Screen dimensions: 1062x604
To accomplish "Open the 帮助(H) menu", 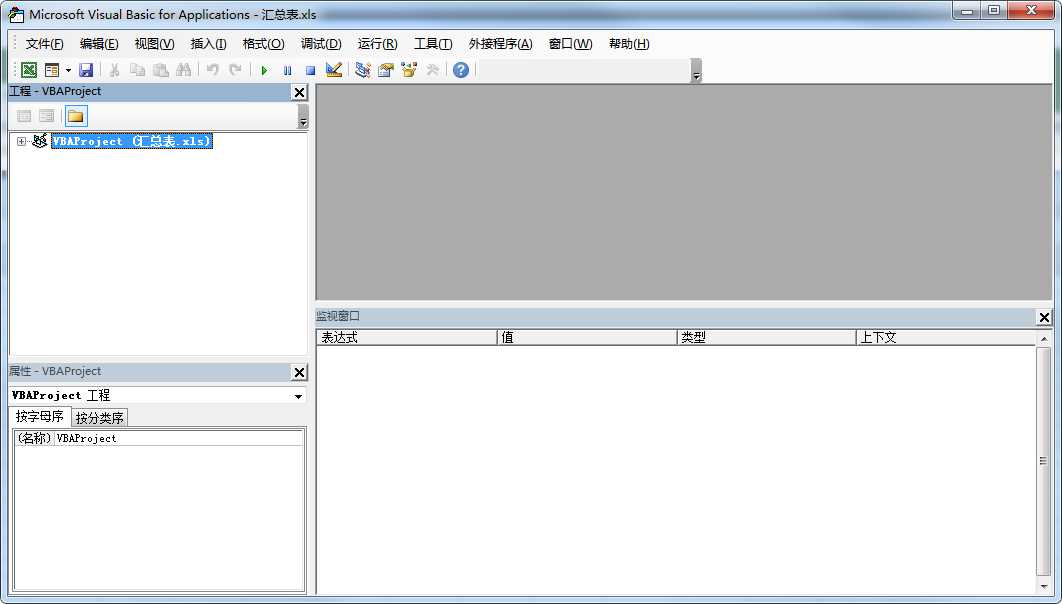I will coord(629,44).
